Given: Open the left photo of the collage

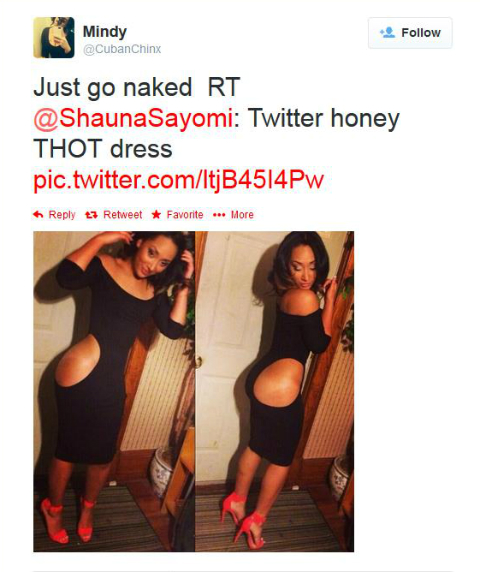Looking at the screenshot, I should (x=114, y=391).
